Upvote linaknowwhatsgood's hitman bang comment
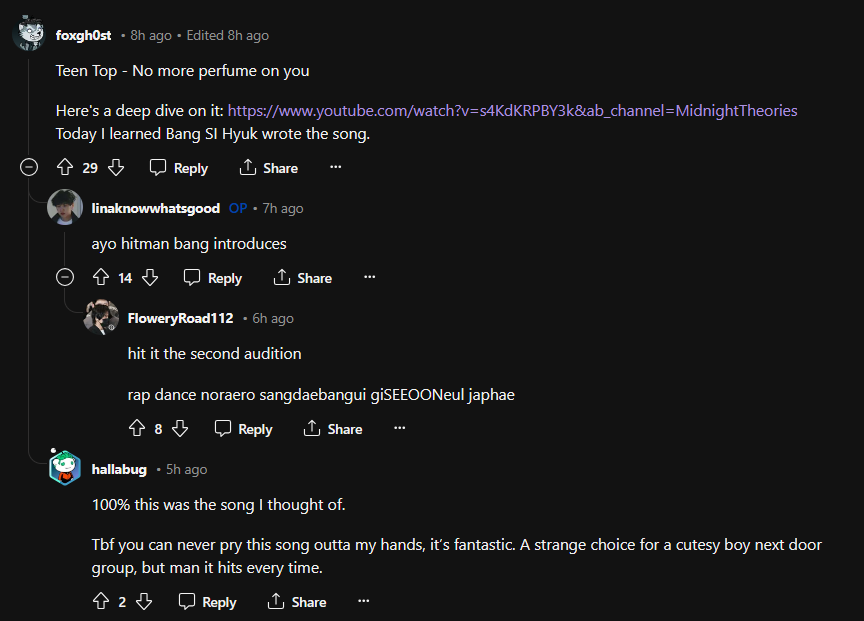 pos(100,278)
